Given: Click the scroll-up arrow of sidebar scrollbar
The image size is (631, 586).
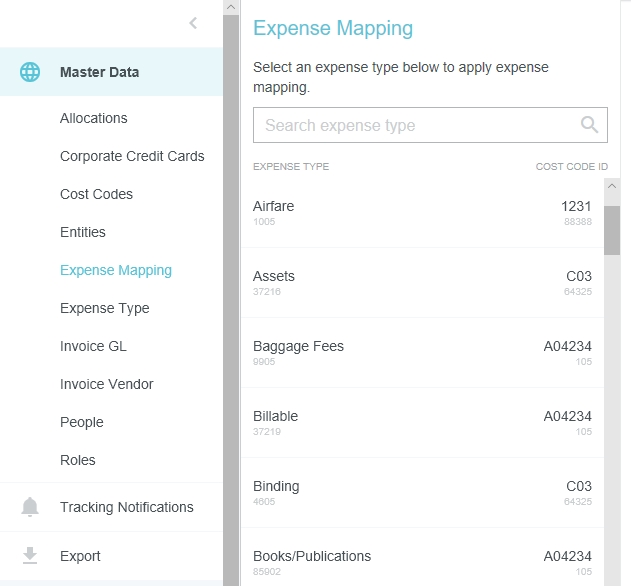Looking at the screenshot, I should pos(231,7).
